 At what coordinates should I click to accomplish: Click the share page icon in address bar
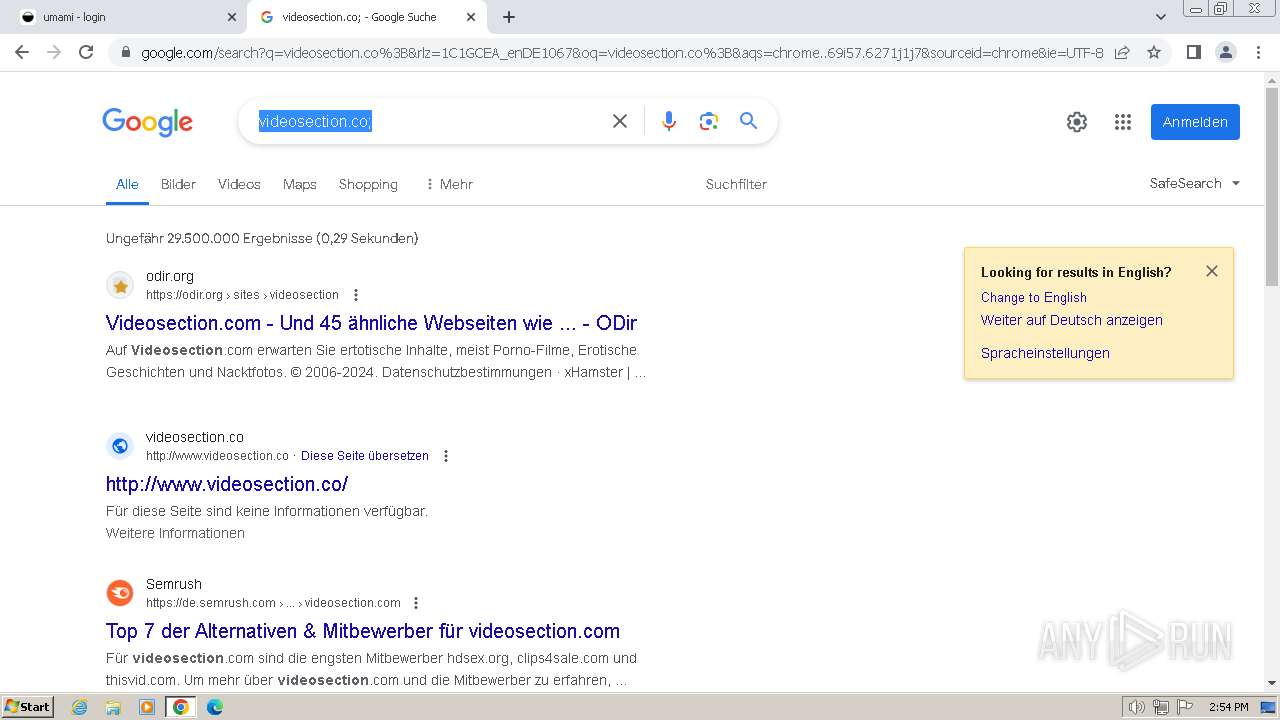pos(1122,52)
